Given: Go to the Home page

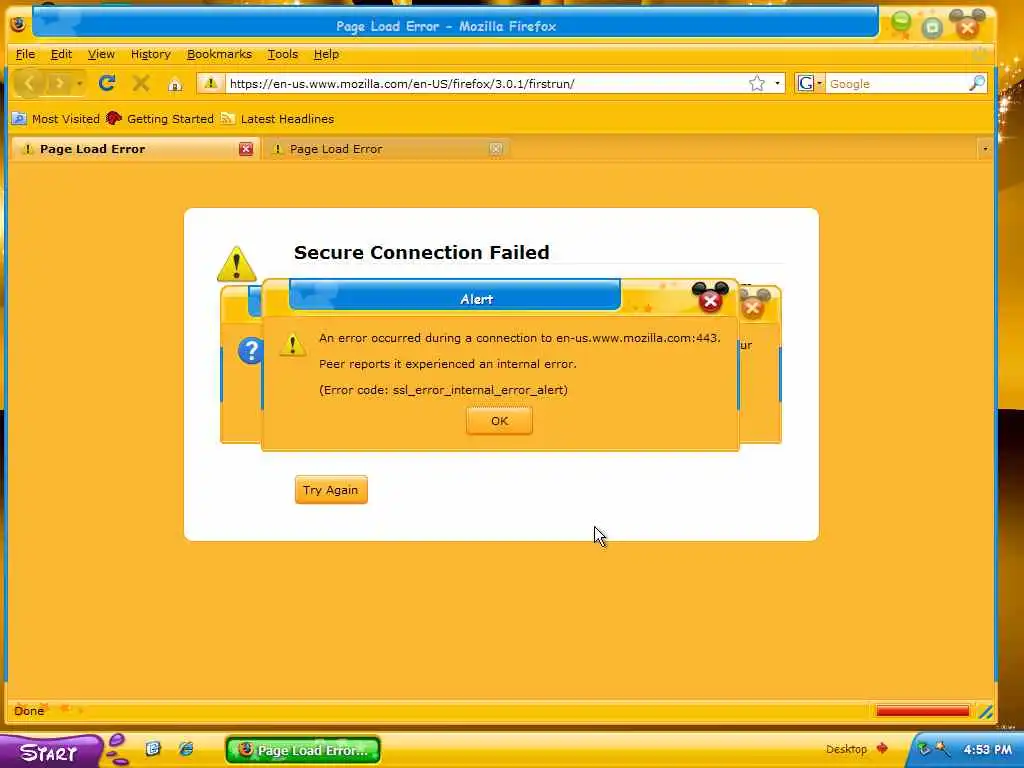Looking at the screenshot, I should point(175,84).
